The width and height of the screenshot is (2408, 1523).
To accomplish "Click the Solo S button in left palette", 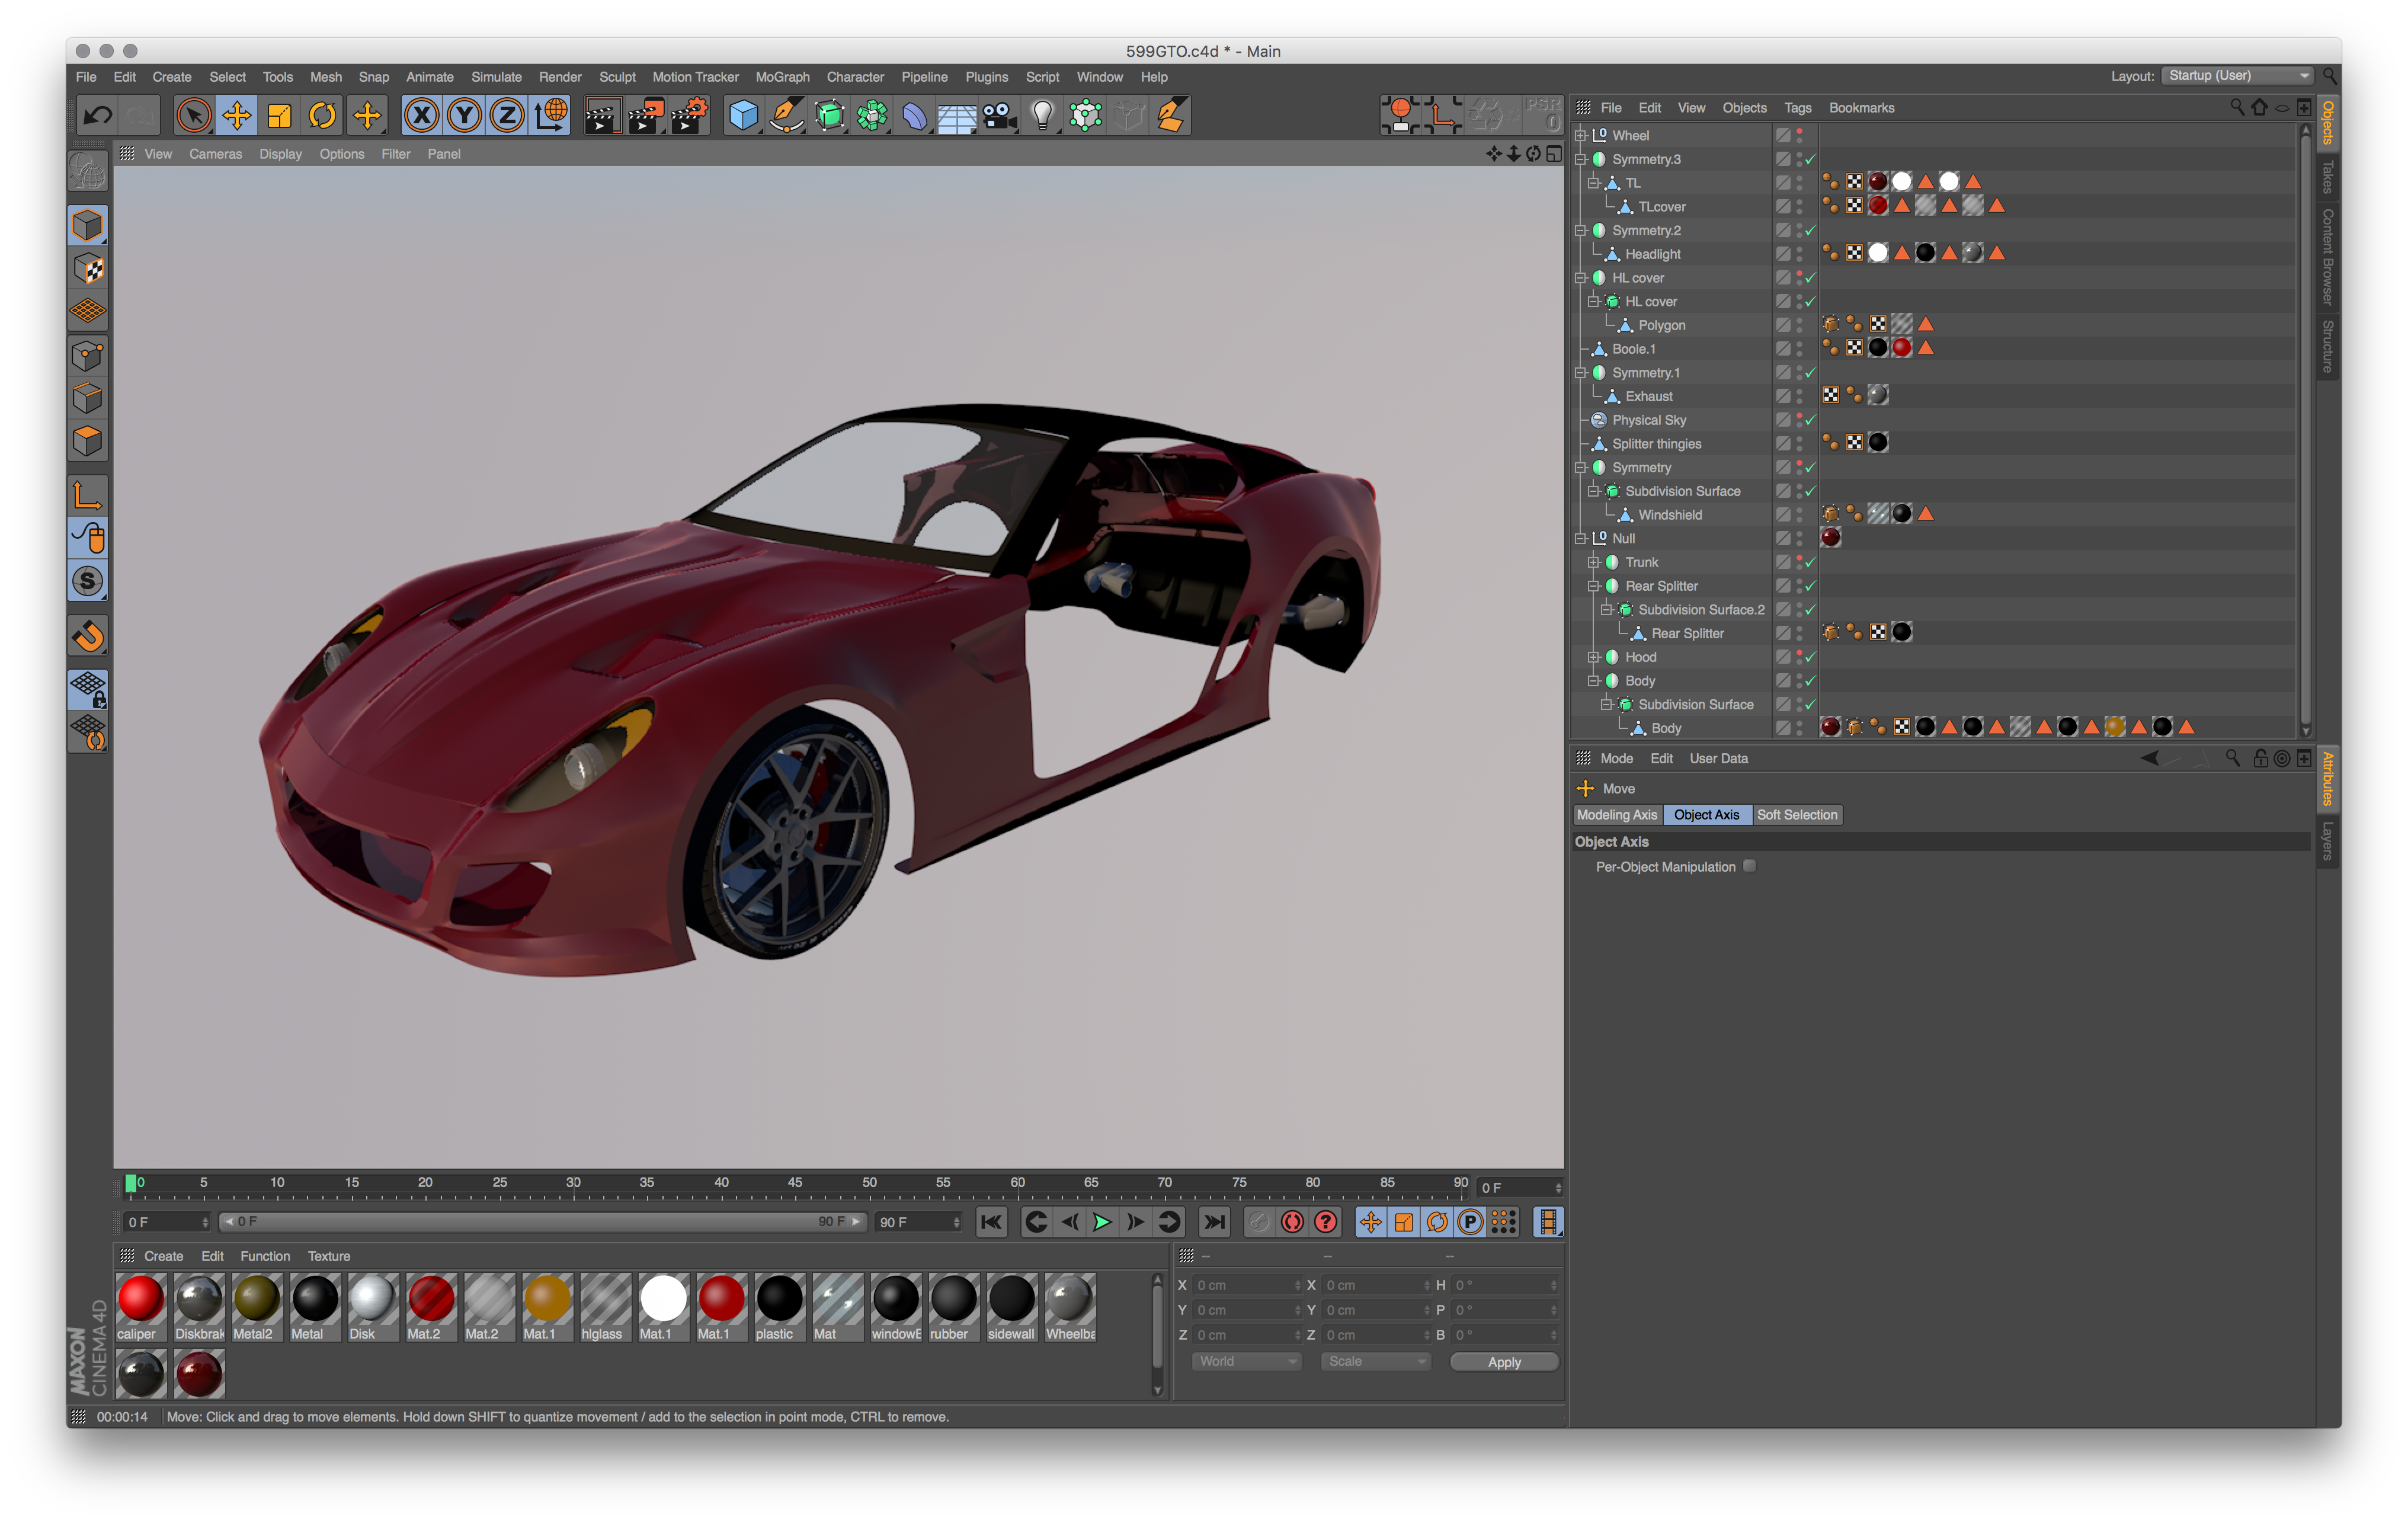I will [88, 581].
